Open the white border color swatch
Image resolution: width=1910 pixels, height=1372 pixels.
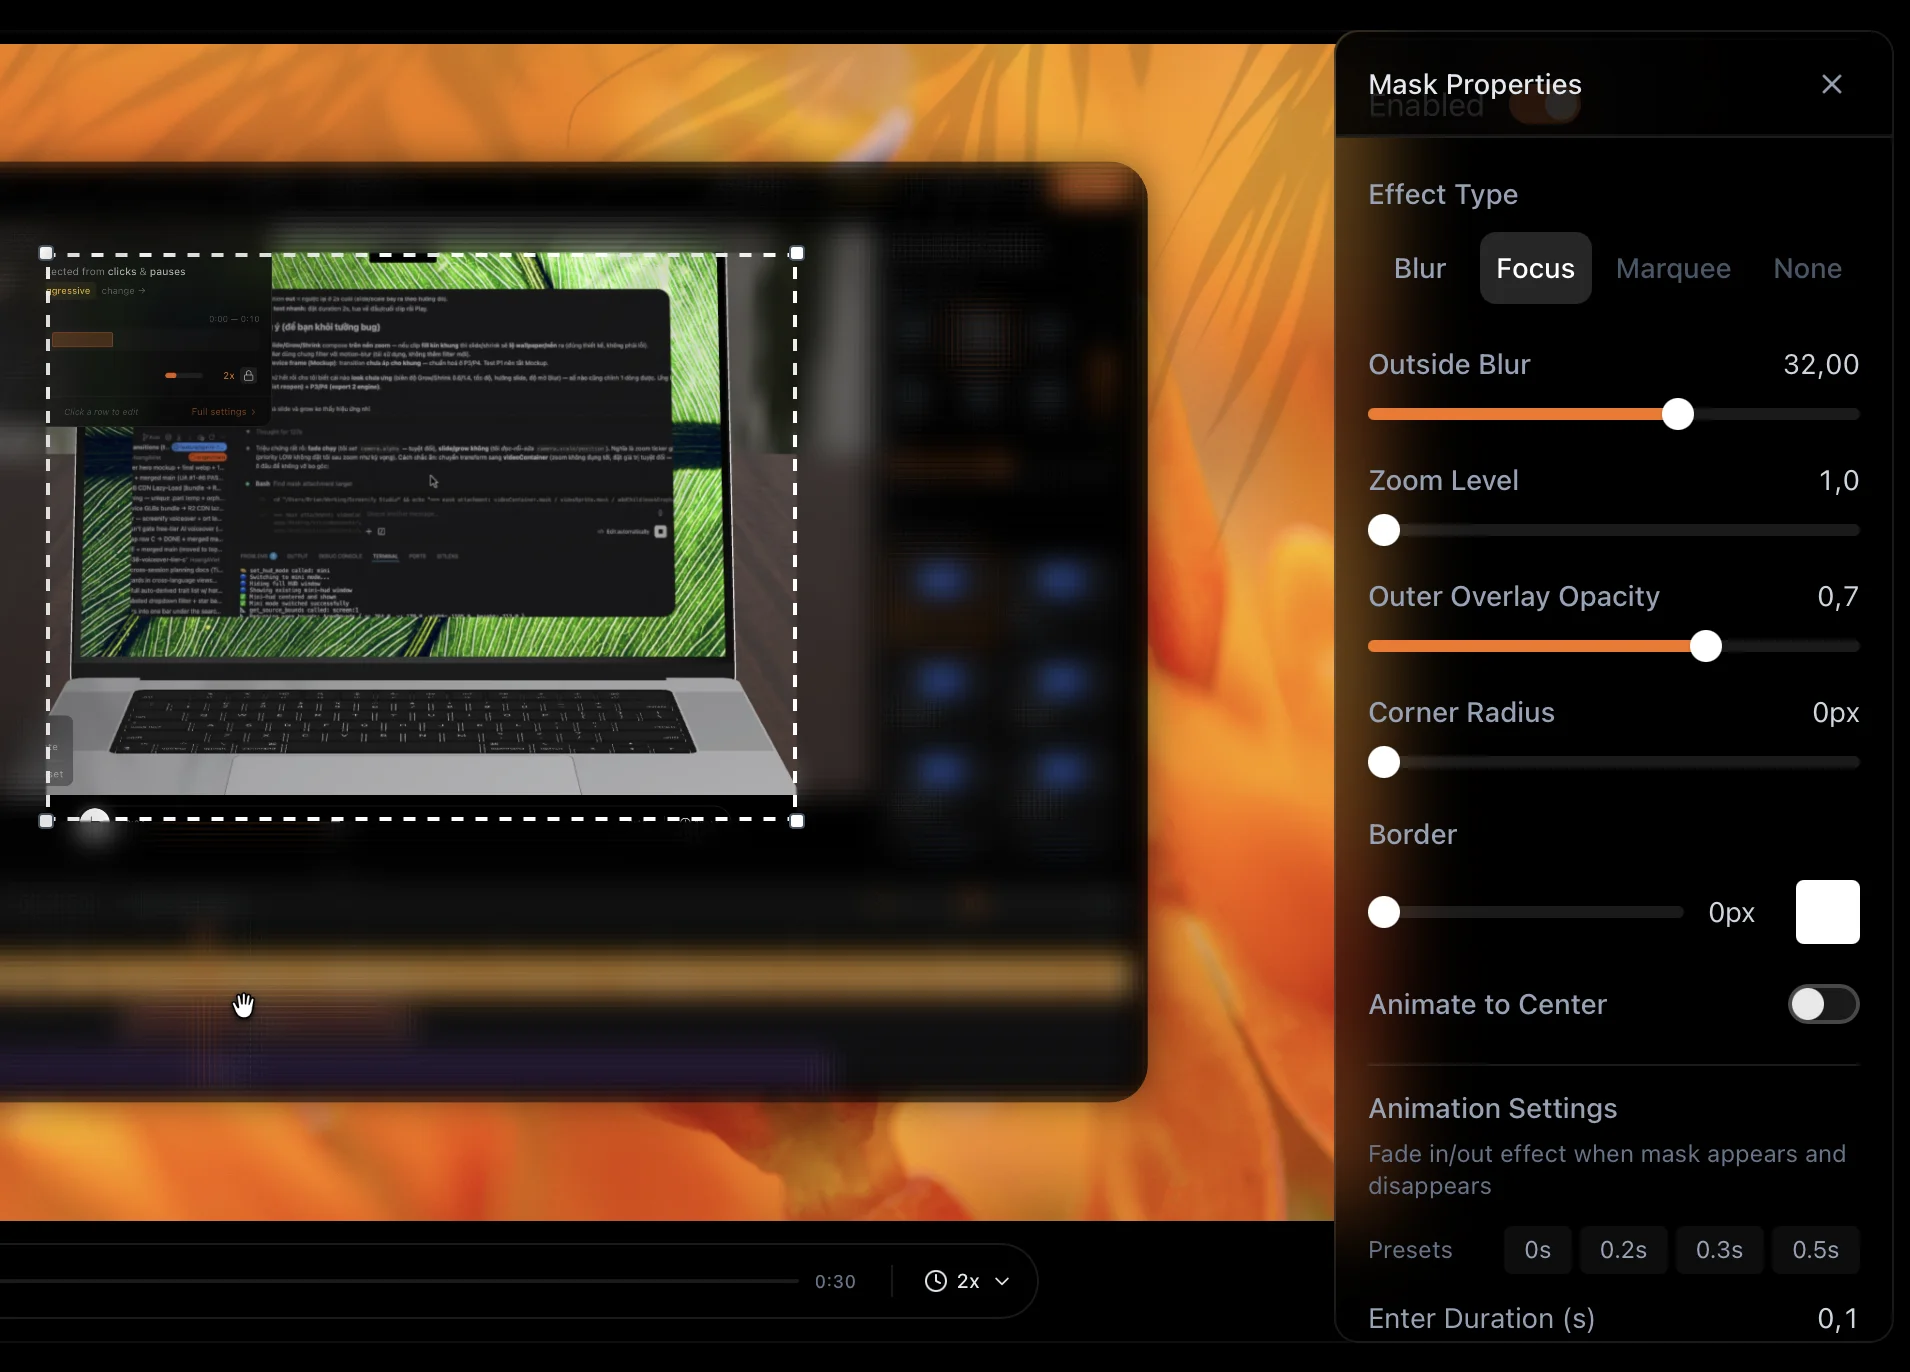(x=1827, y=912)
